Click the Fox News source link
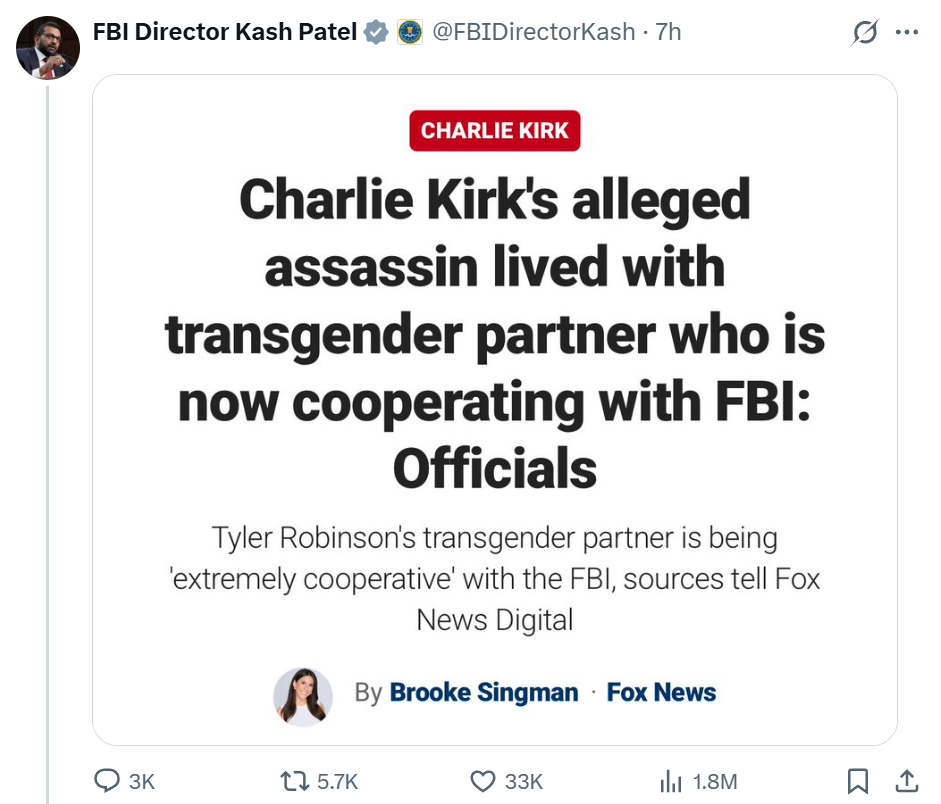 coord(661,692)
